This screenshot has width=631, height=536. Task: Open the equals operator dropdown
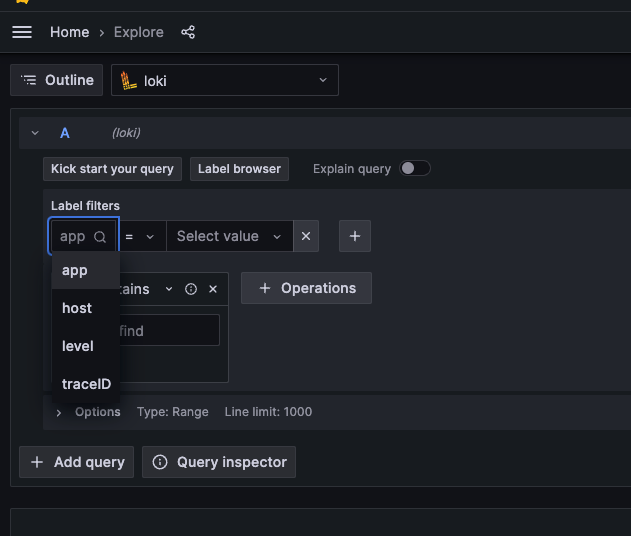[x=141, y=236]
